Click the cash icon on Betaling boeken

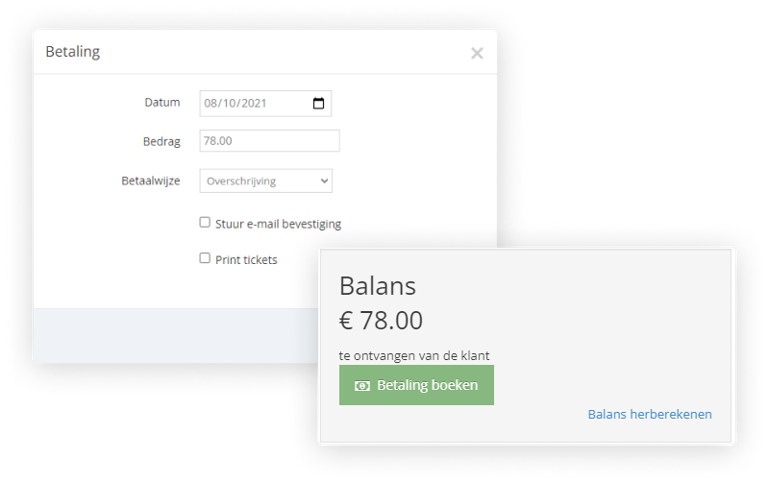[362, 385]
